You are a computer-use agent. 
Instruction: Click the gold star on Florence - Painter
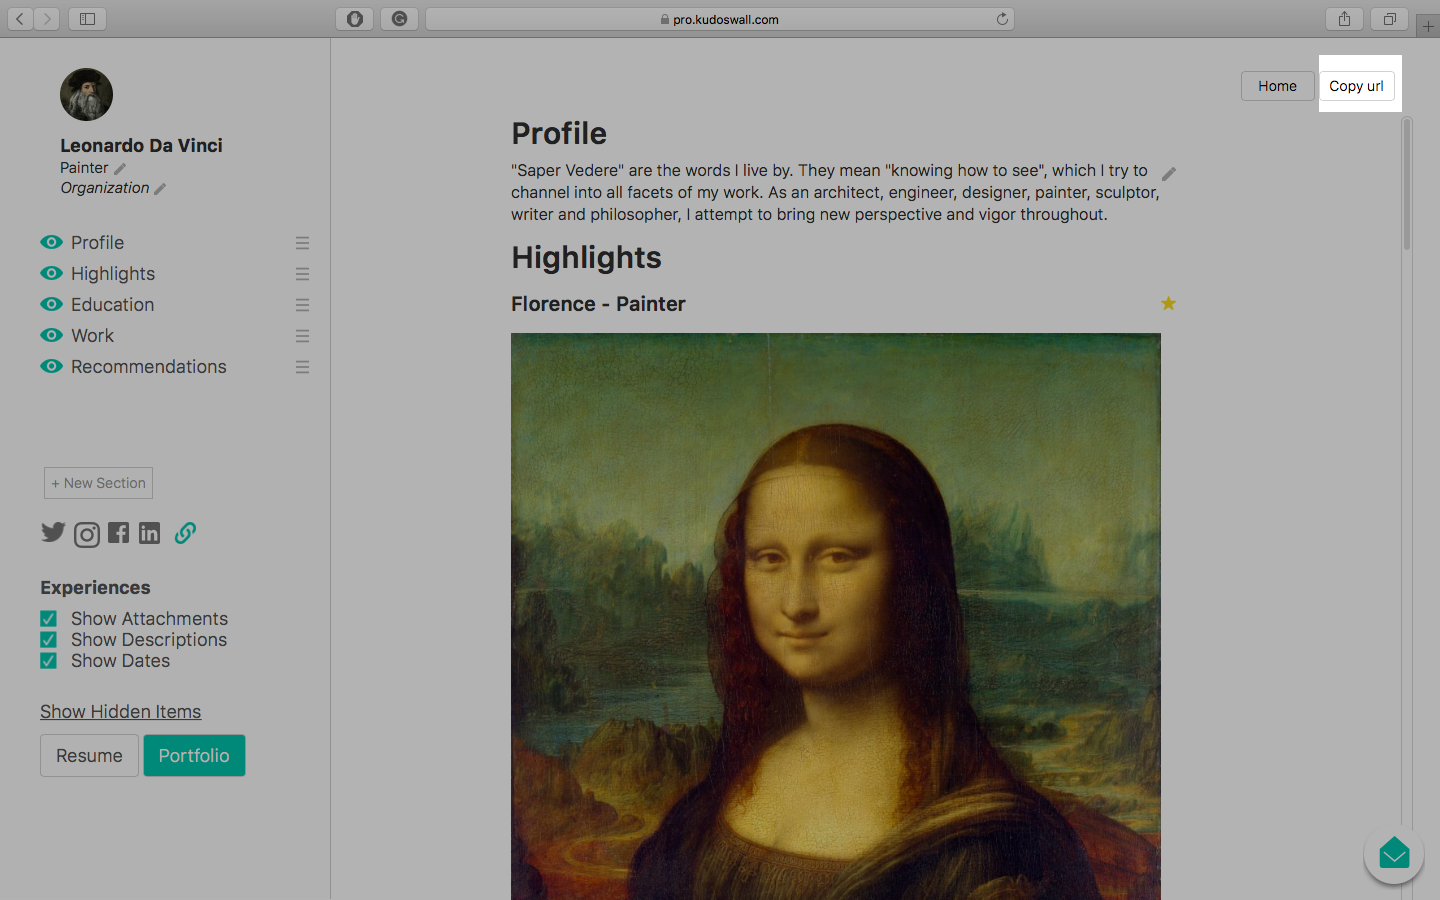1168,303
